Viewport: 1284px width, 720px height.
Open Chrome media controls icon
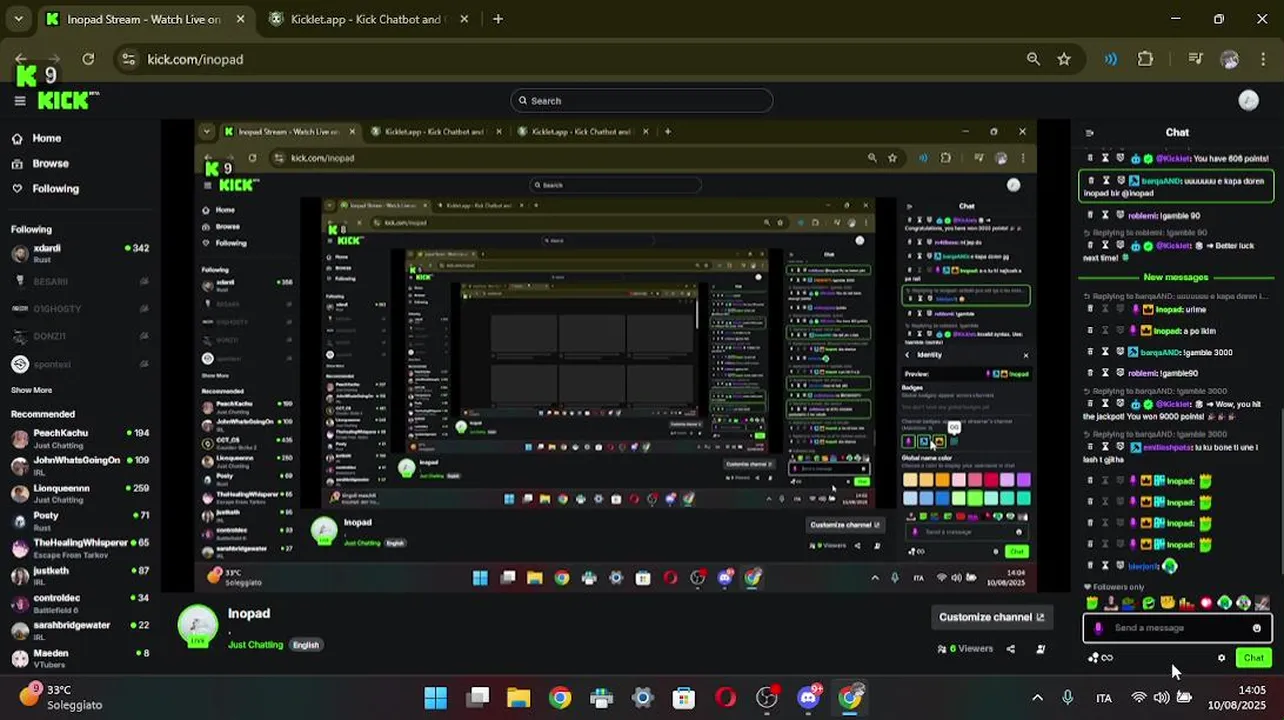coord(1195,59)
